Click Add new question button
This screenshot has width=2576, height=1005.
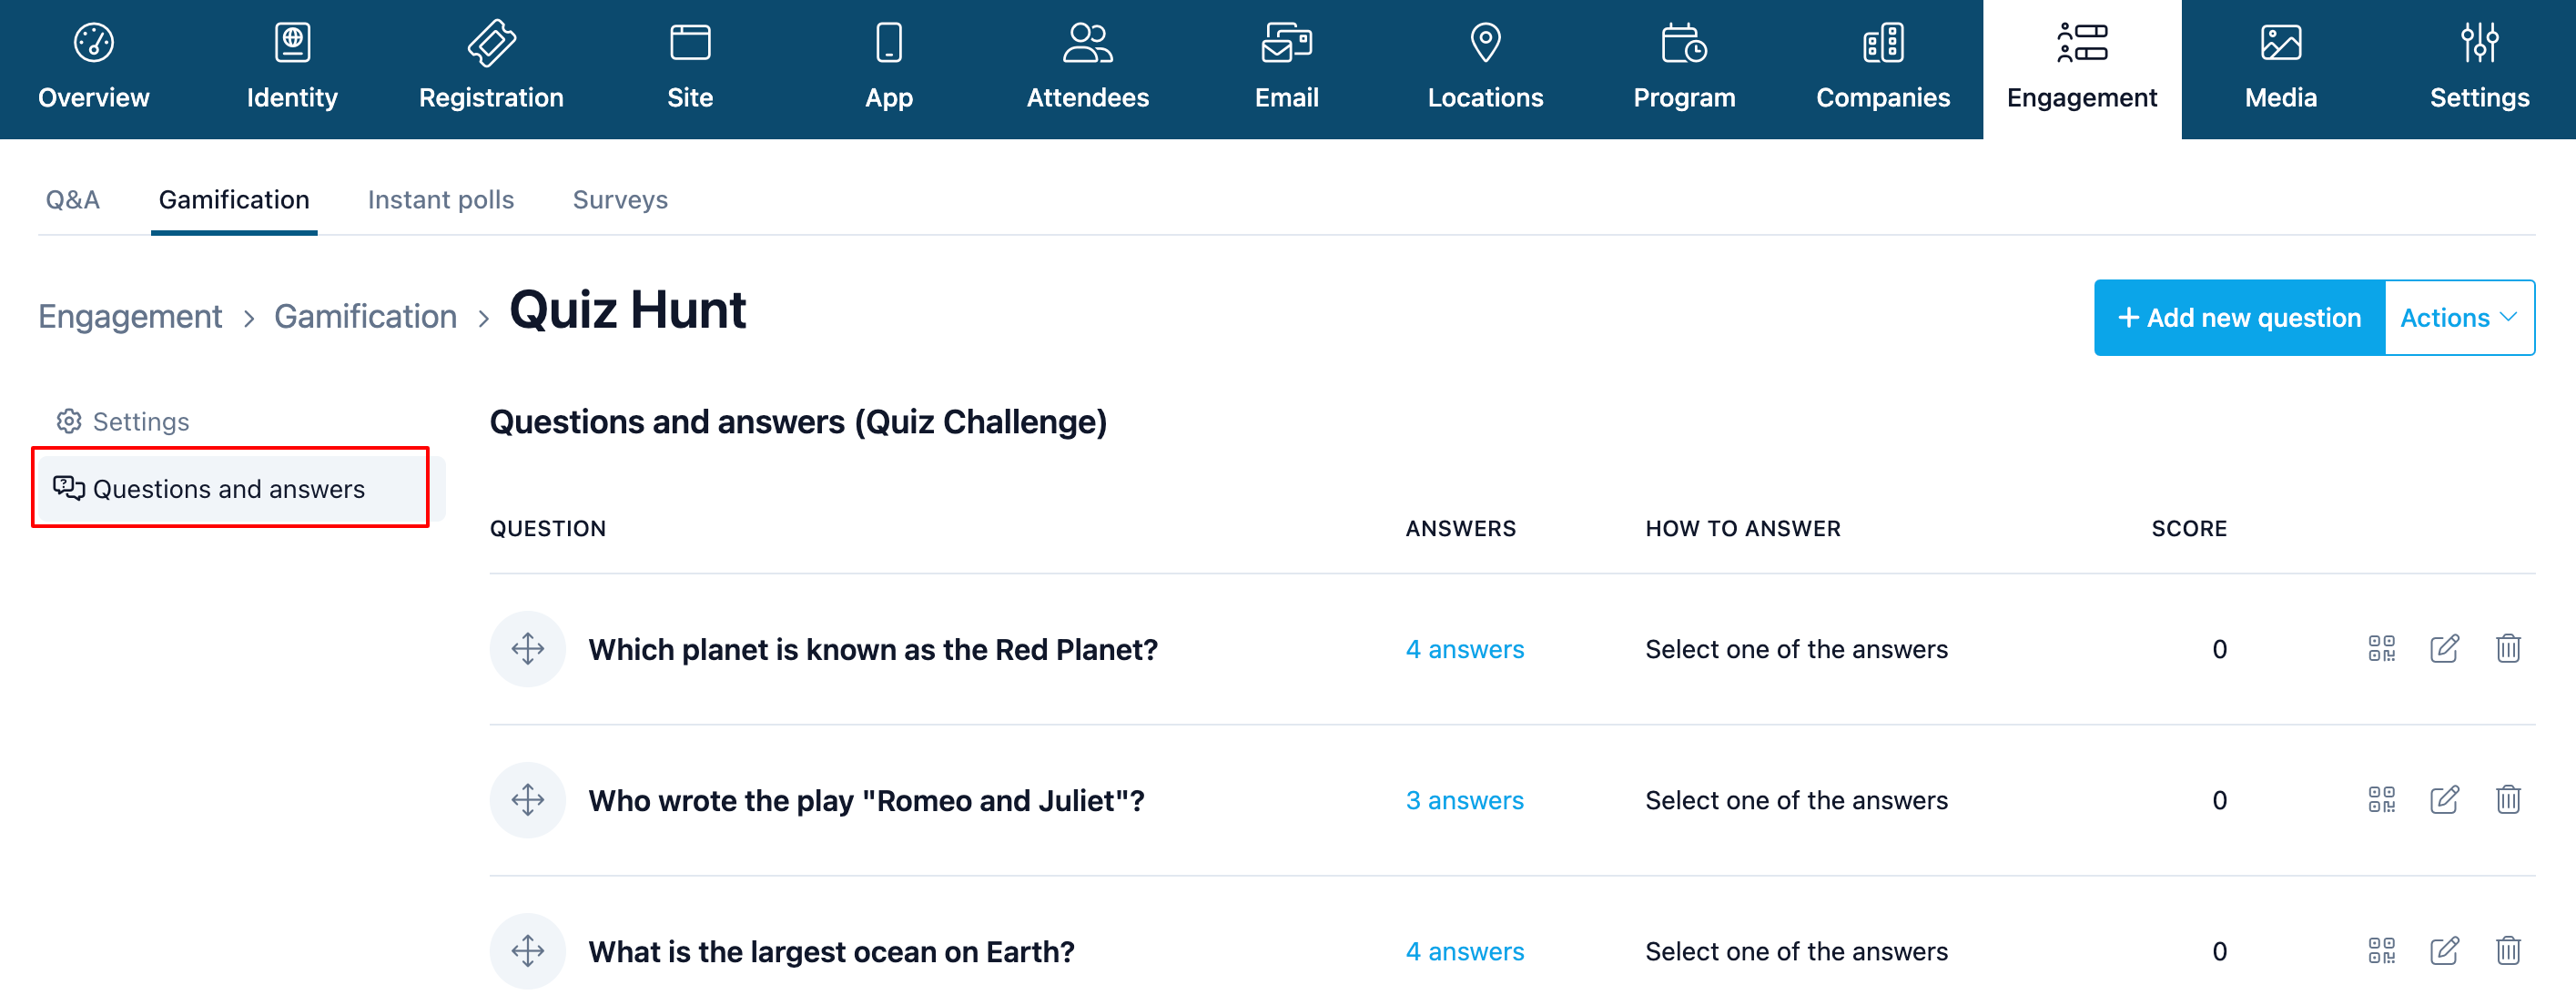[x=2239, y=318]
